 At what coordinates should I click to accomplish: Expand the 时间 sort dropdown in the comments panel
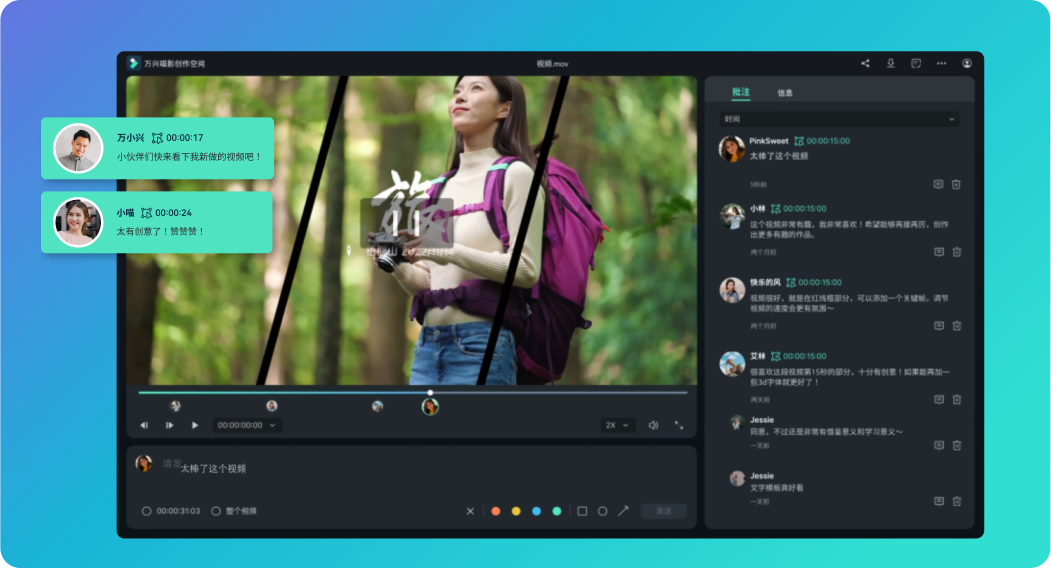coord(839,119)
